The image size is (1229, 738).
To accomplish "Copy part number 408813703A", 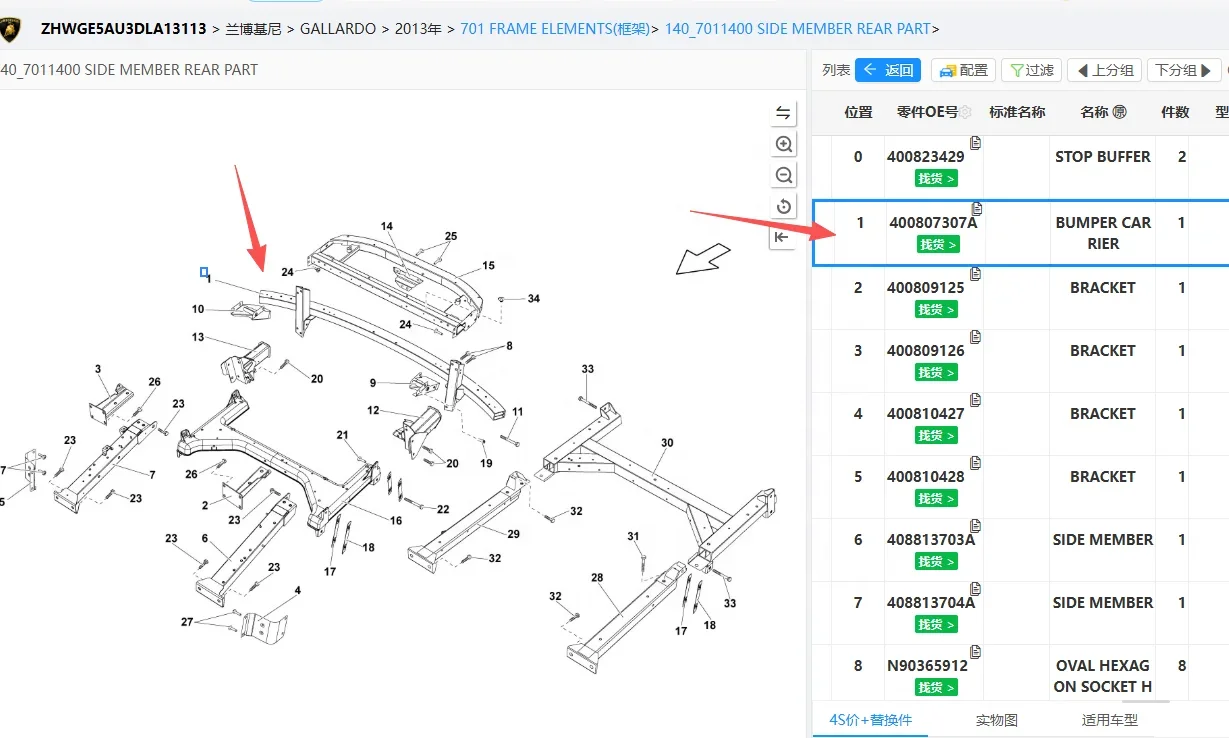I will point(976,526).
